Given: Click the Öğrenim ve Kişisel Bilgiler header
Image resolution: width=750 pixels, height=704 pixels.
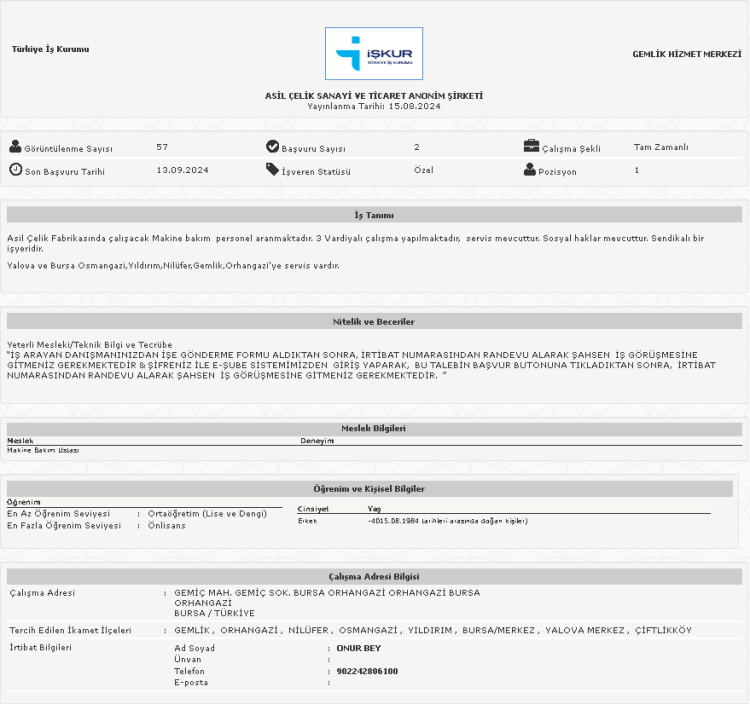Looking at the screenshot, I should click(x=374, y=488).
